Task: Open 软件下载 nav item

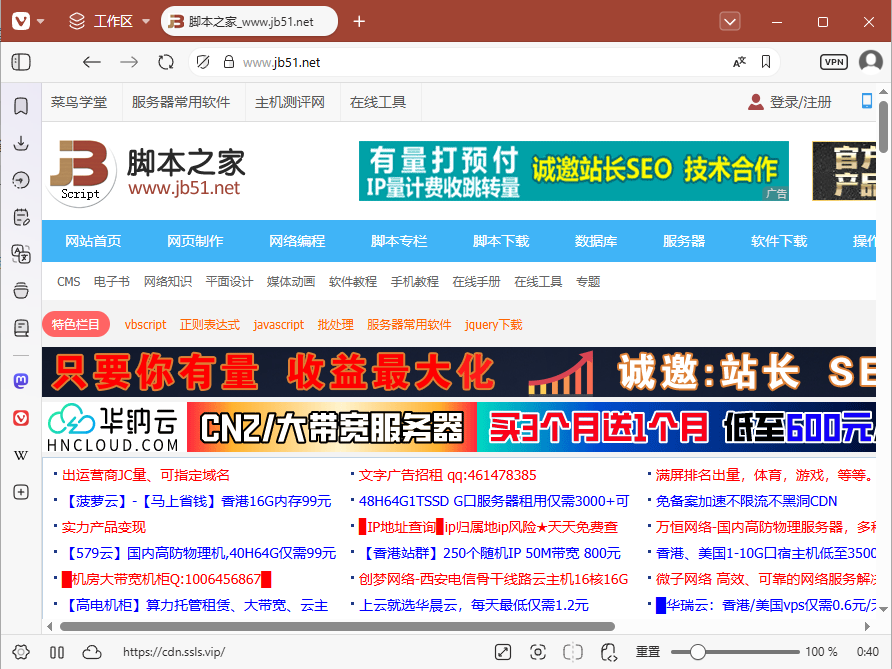Action: pyautogui.click(x=779, y=241)
